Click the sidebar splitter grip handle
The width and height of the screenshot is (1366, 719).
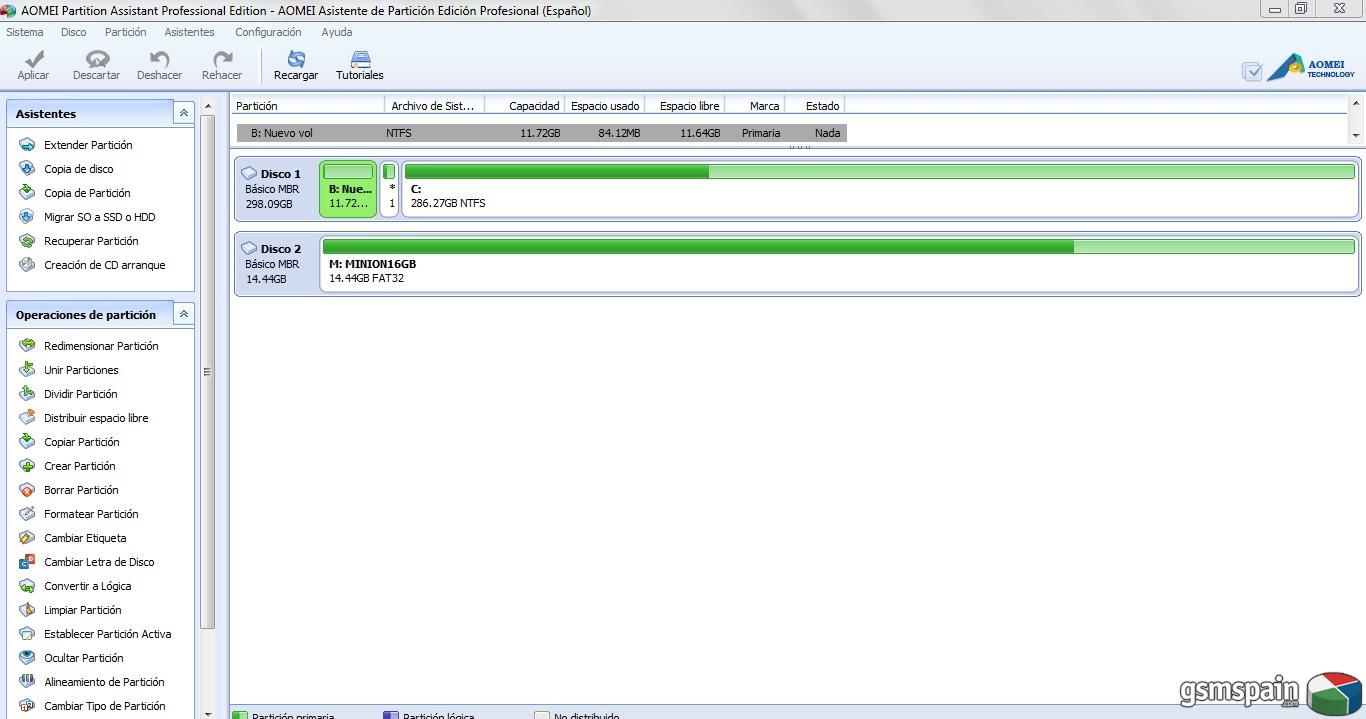pyautogui.click(x=207, y=371)
